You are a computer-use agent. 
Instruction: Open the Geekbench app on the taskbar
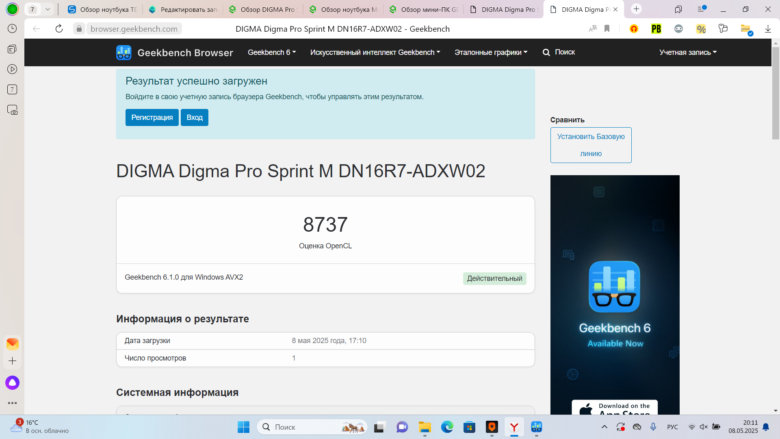[x=536, y=427]
